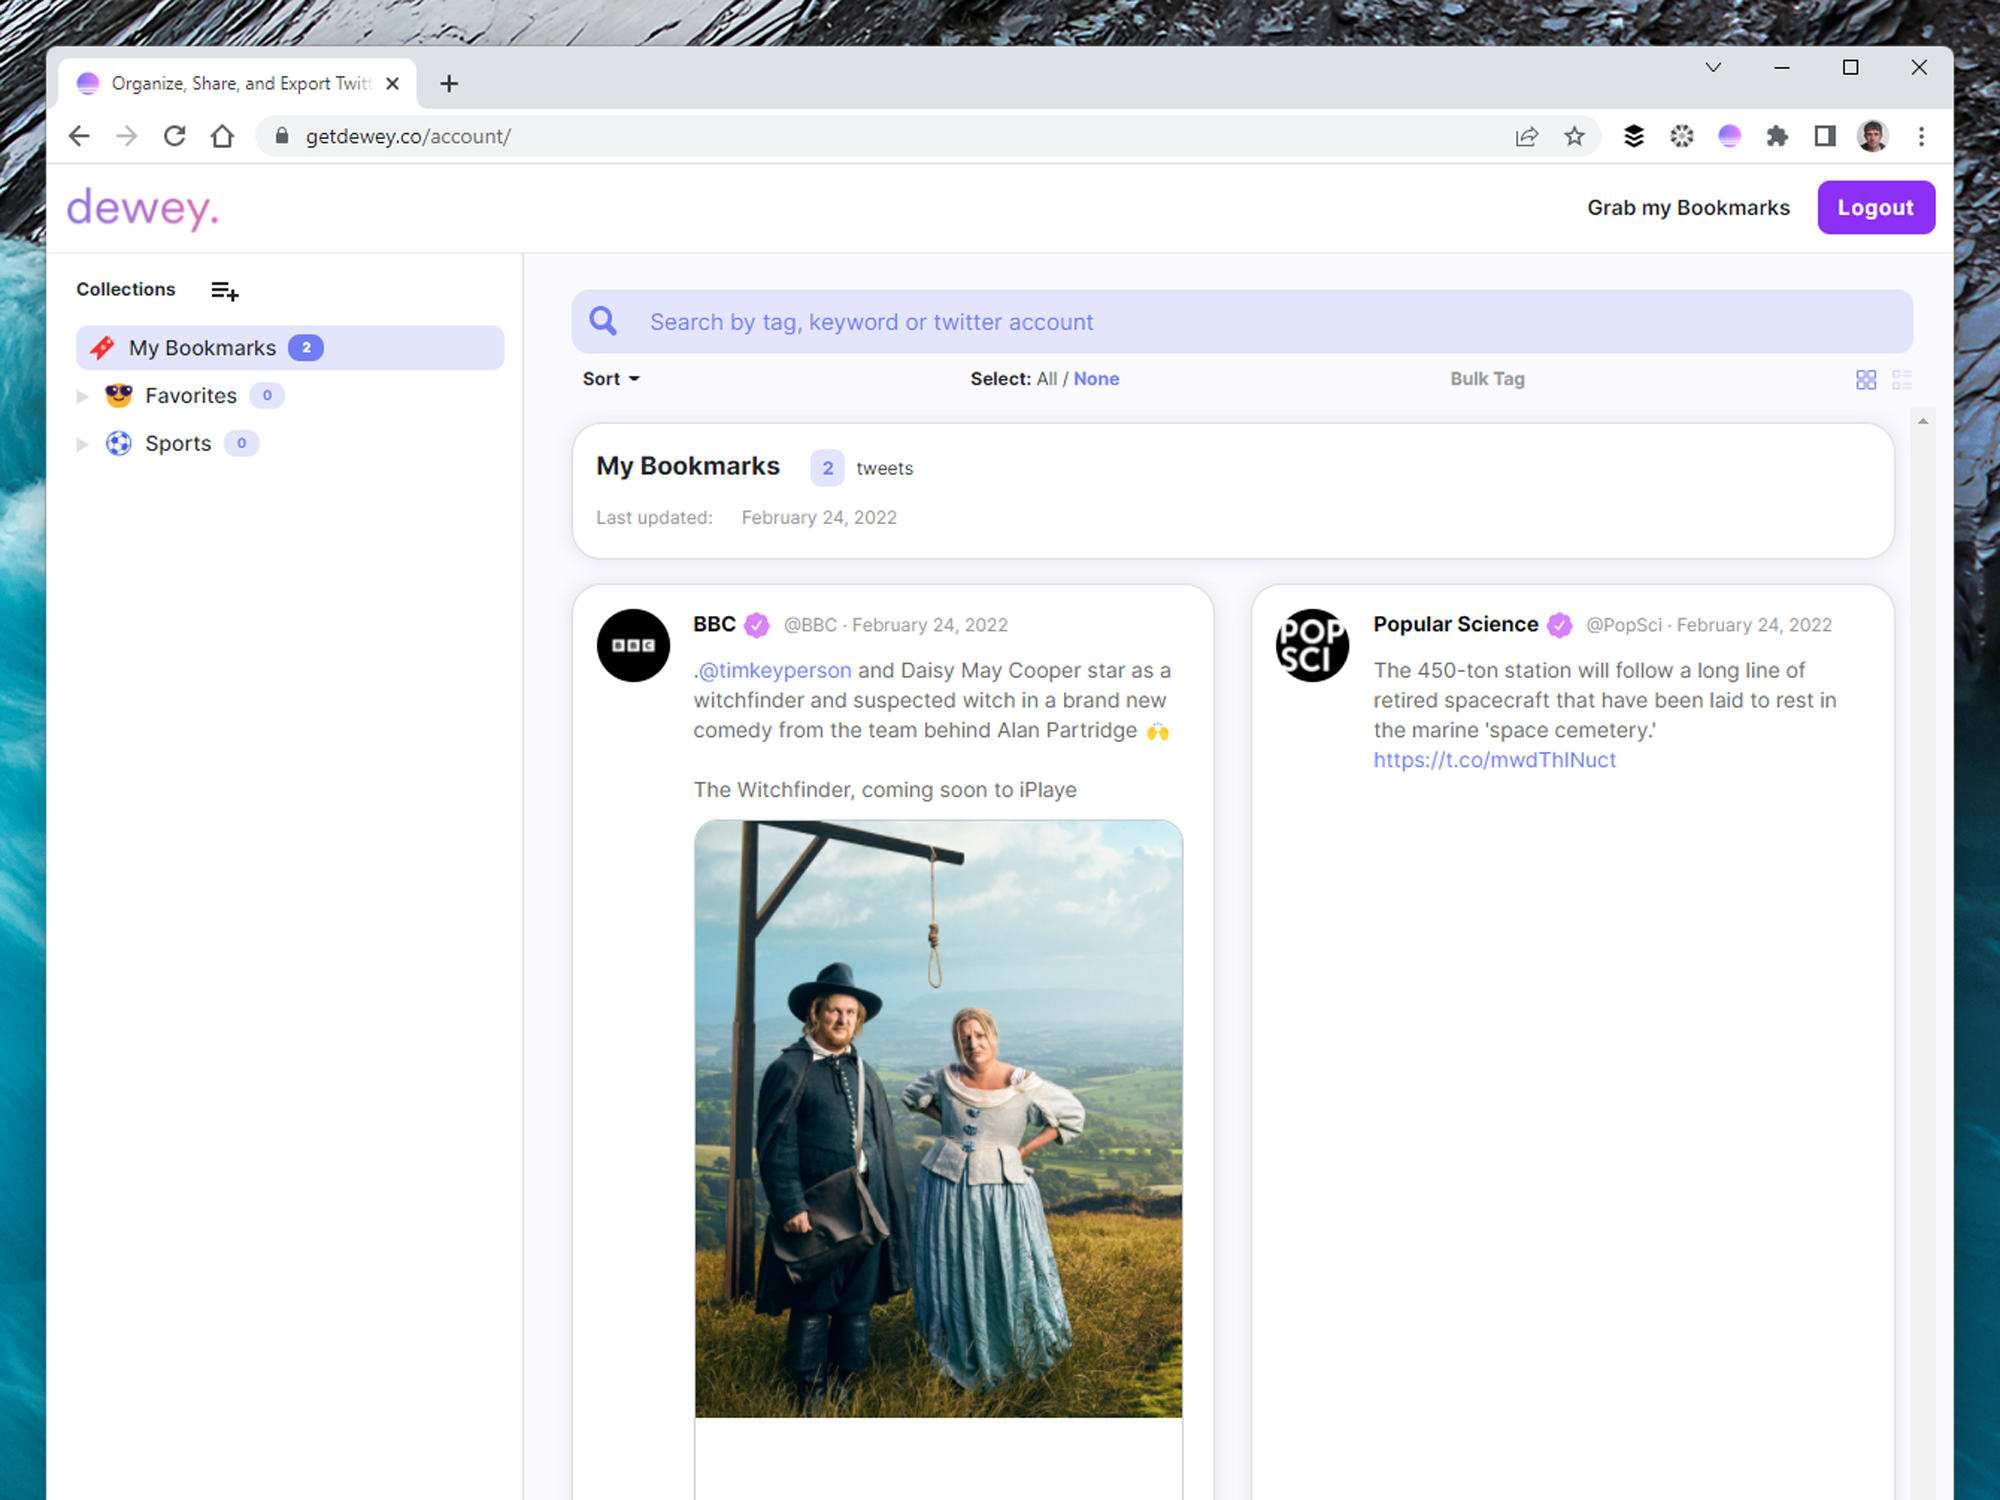2000x1500 pixels.
Task: Select None to deselect all tweets
Action: click(1096, 379)
